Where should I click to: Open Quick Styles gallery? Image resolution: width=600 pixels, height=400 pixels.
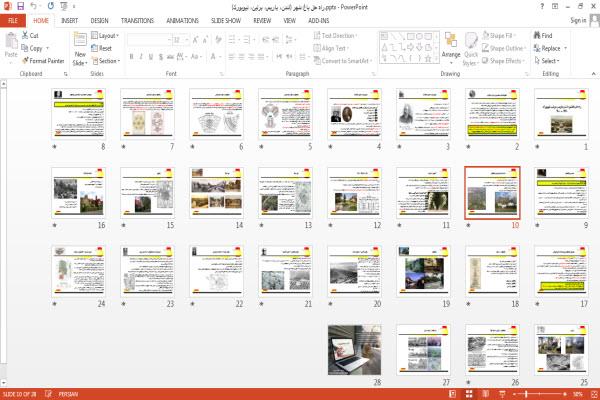click(x=471, y=49)
